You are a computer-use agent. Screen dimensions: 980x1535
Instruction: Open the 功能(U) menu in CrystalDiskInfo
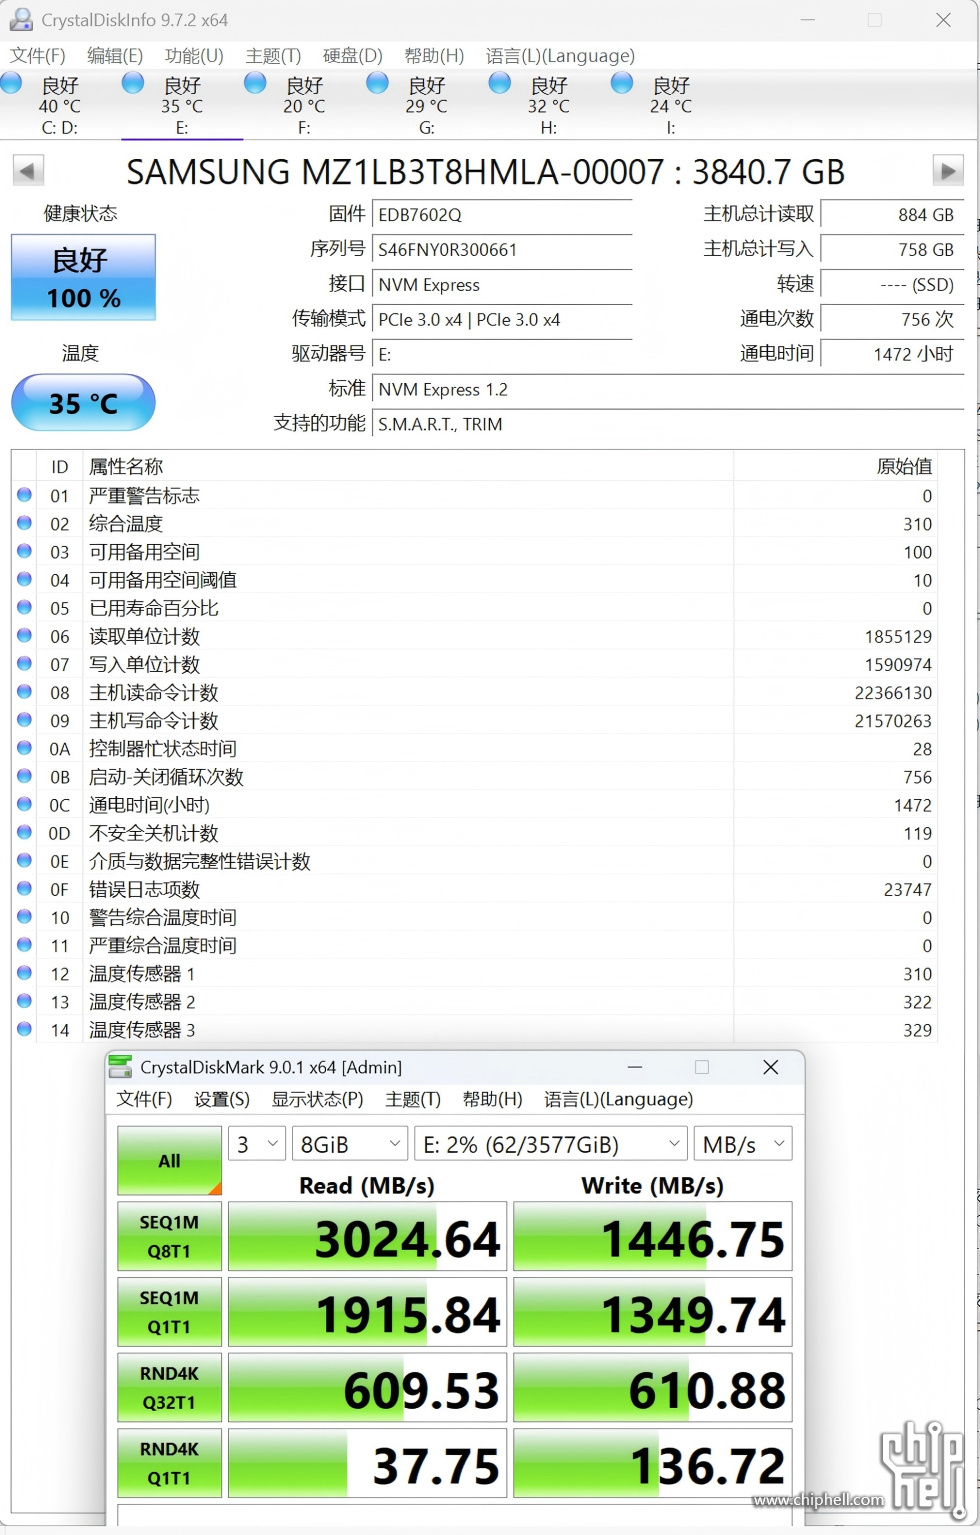194,56
